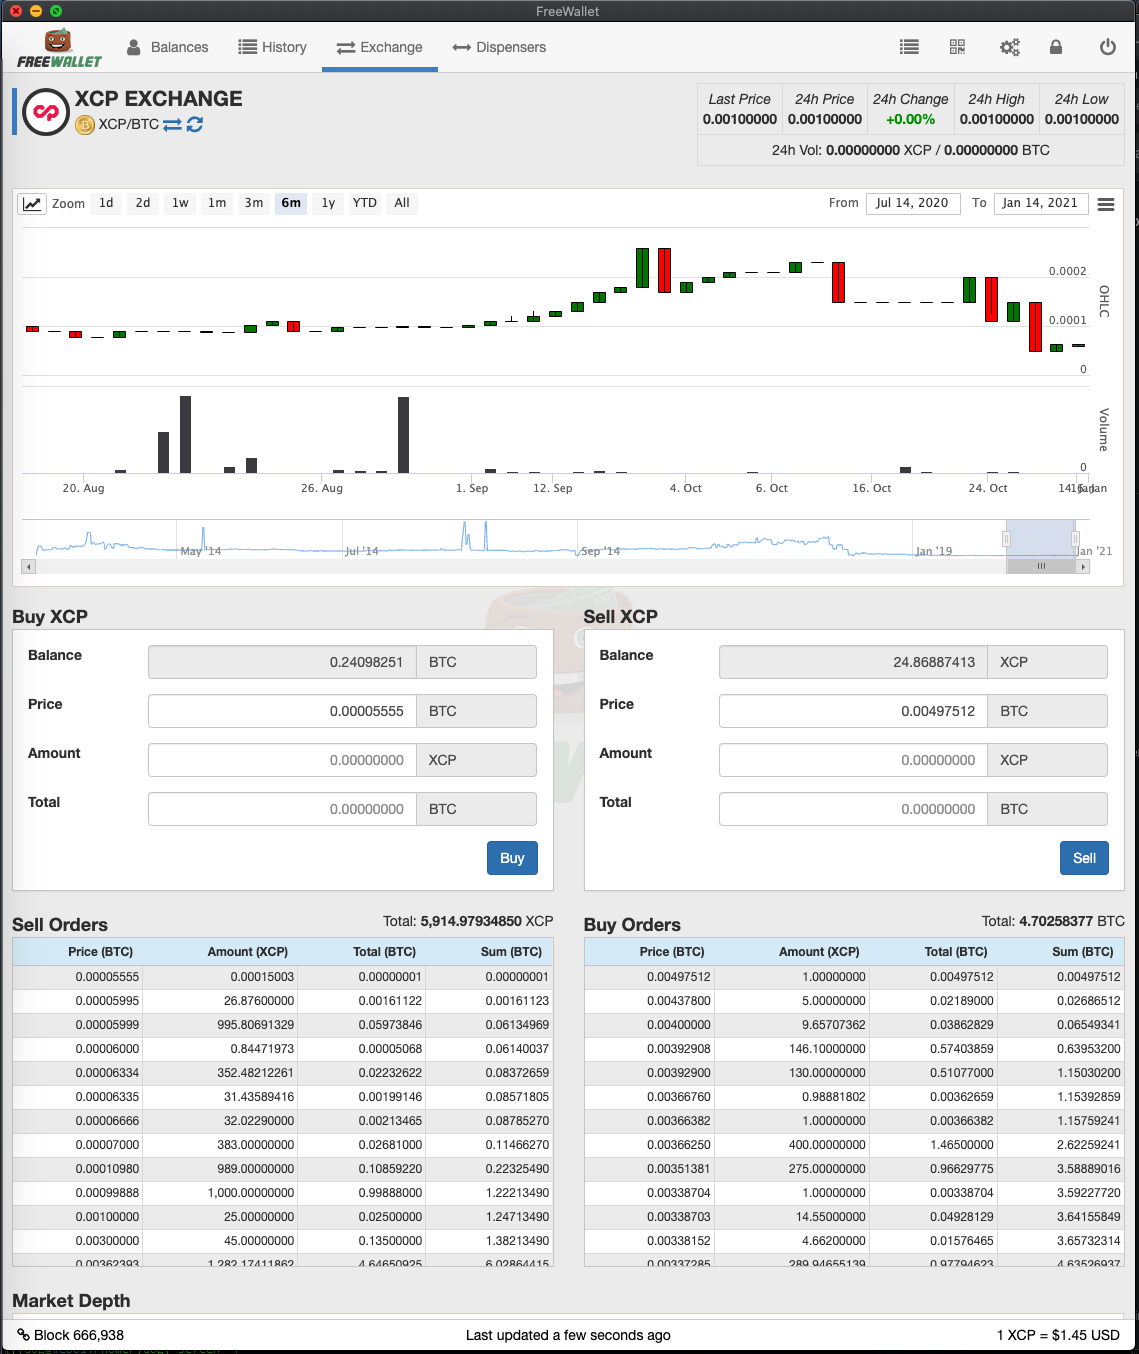Select buy order priced 0.00400000
The image size is (1139, 1354).
854,1025
